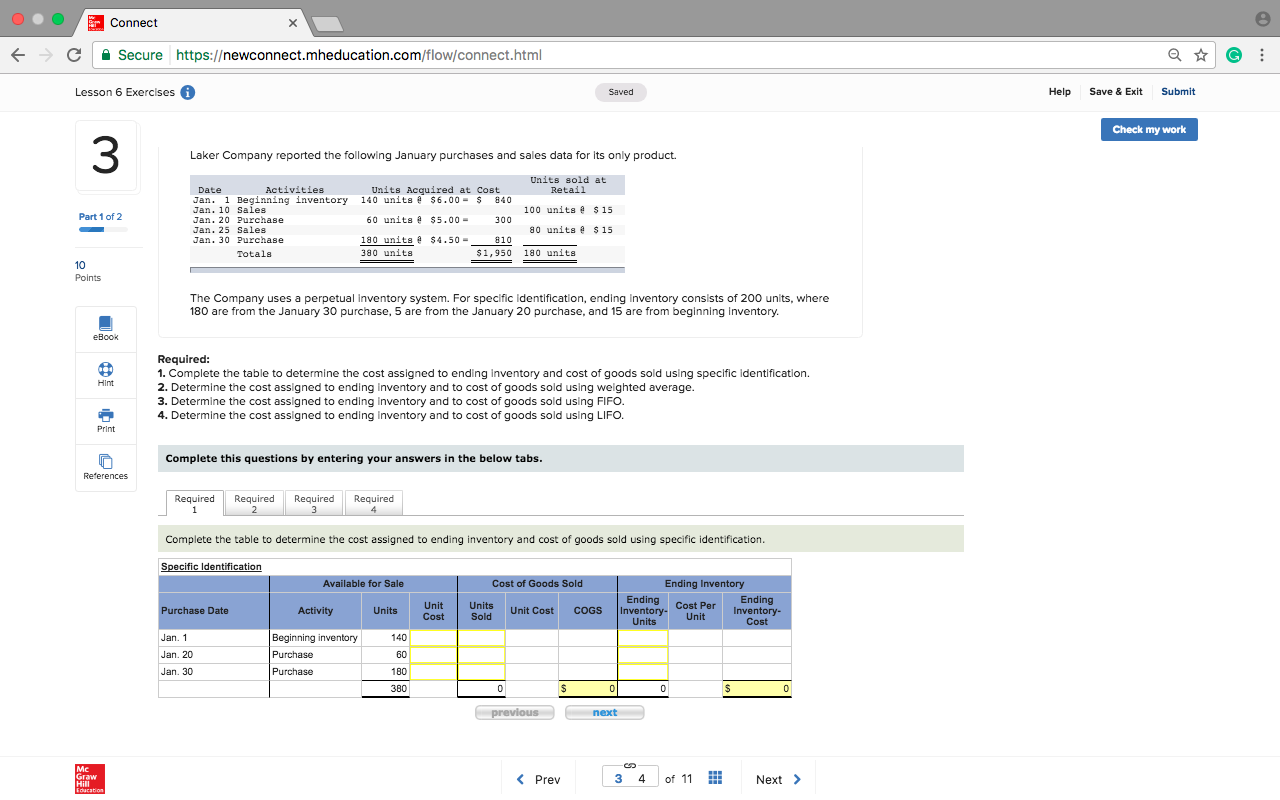Click the Submit link
The width and height of the screenshot is (1280, 800).
point(1177,91)
